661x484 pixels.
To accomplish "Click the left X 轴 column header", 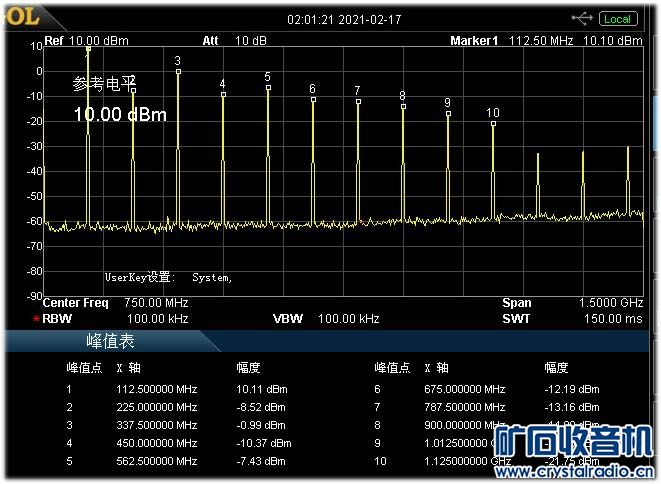I will pyautogui.click(x=129, y=368).
